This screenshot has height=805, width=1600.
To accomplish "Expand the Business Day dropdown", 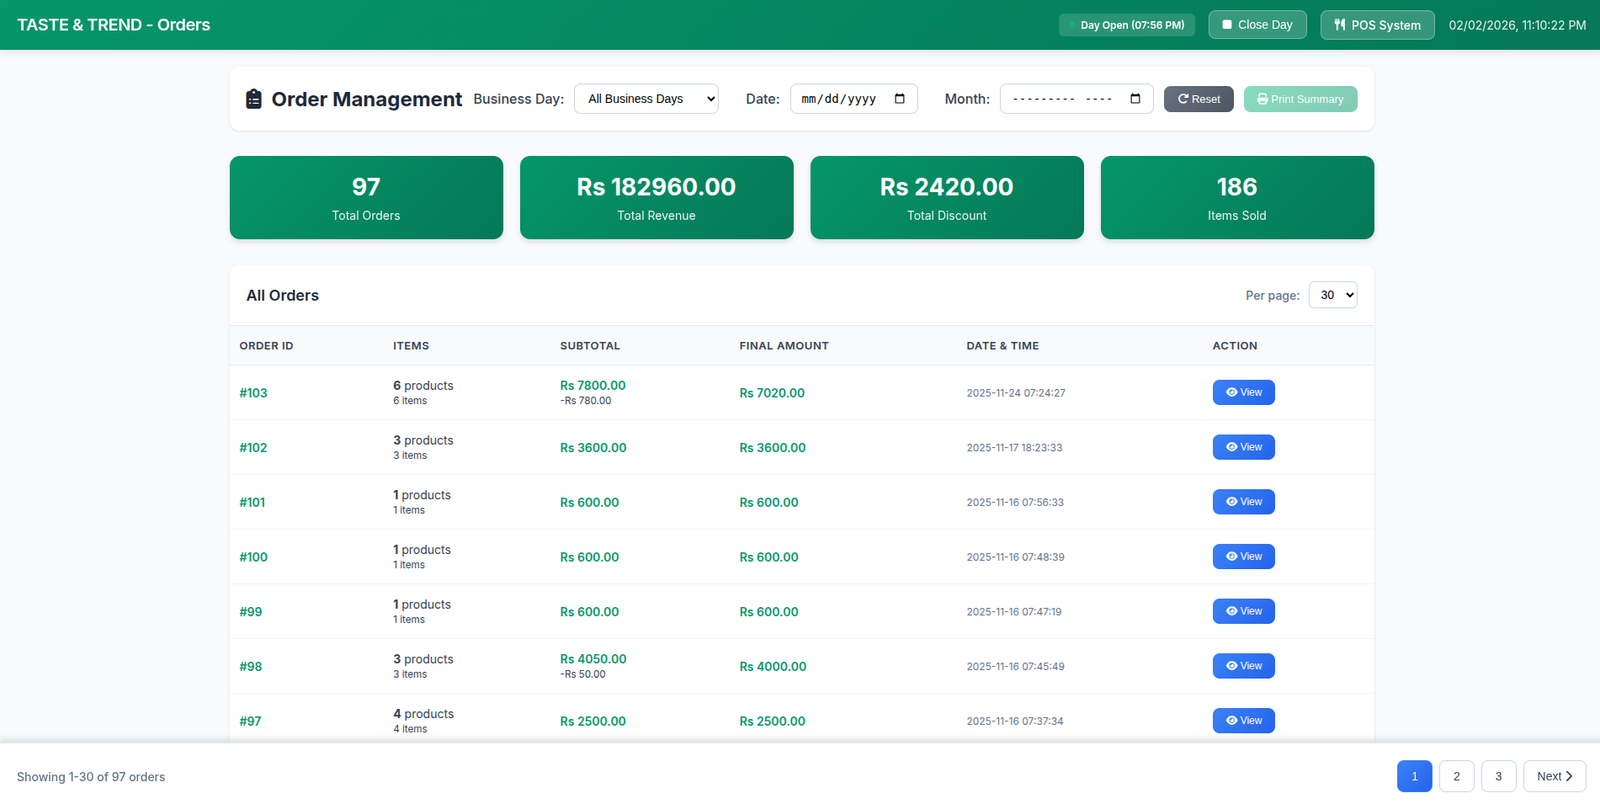I will (x=646, y=99).
